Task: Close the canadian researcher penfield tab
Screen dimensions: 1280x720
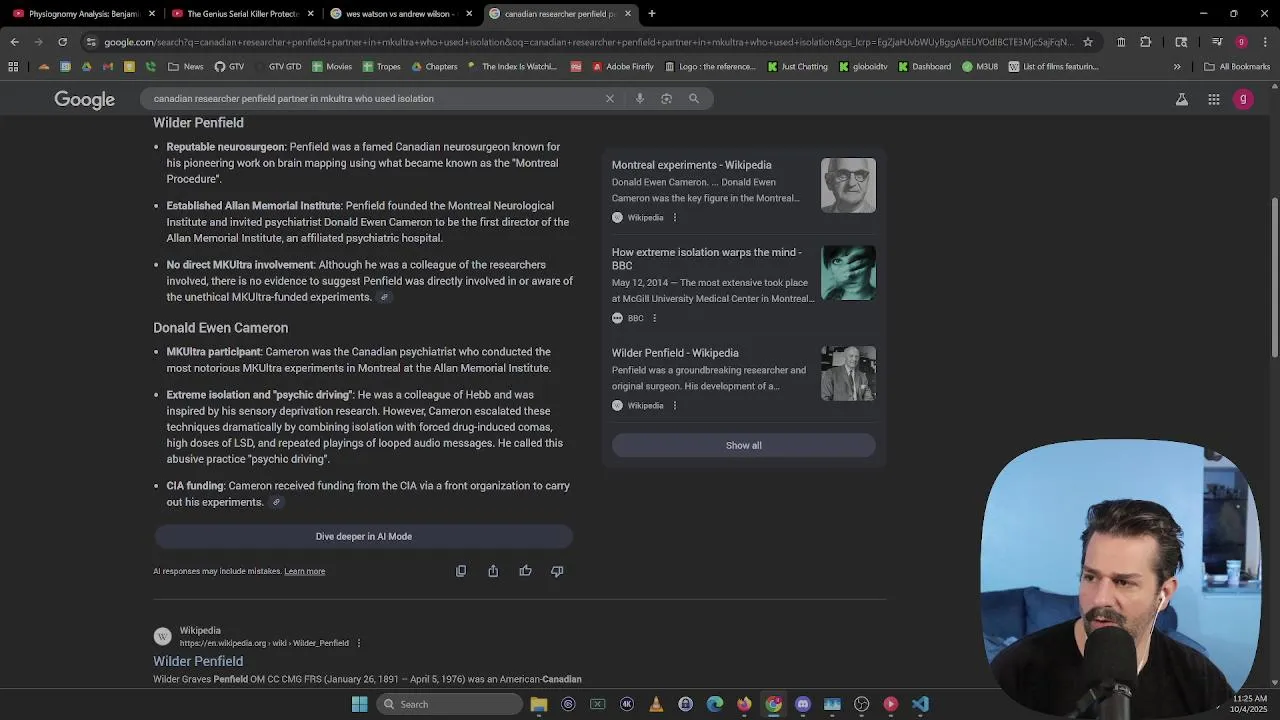Action: click(x=628, y=14)
